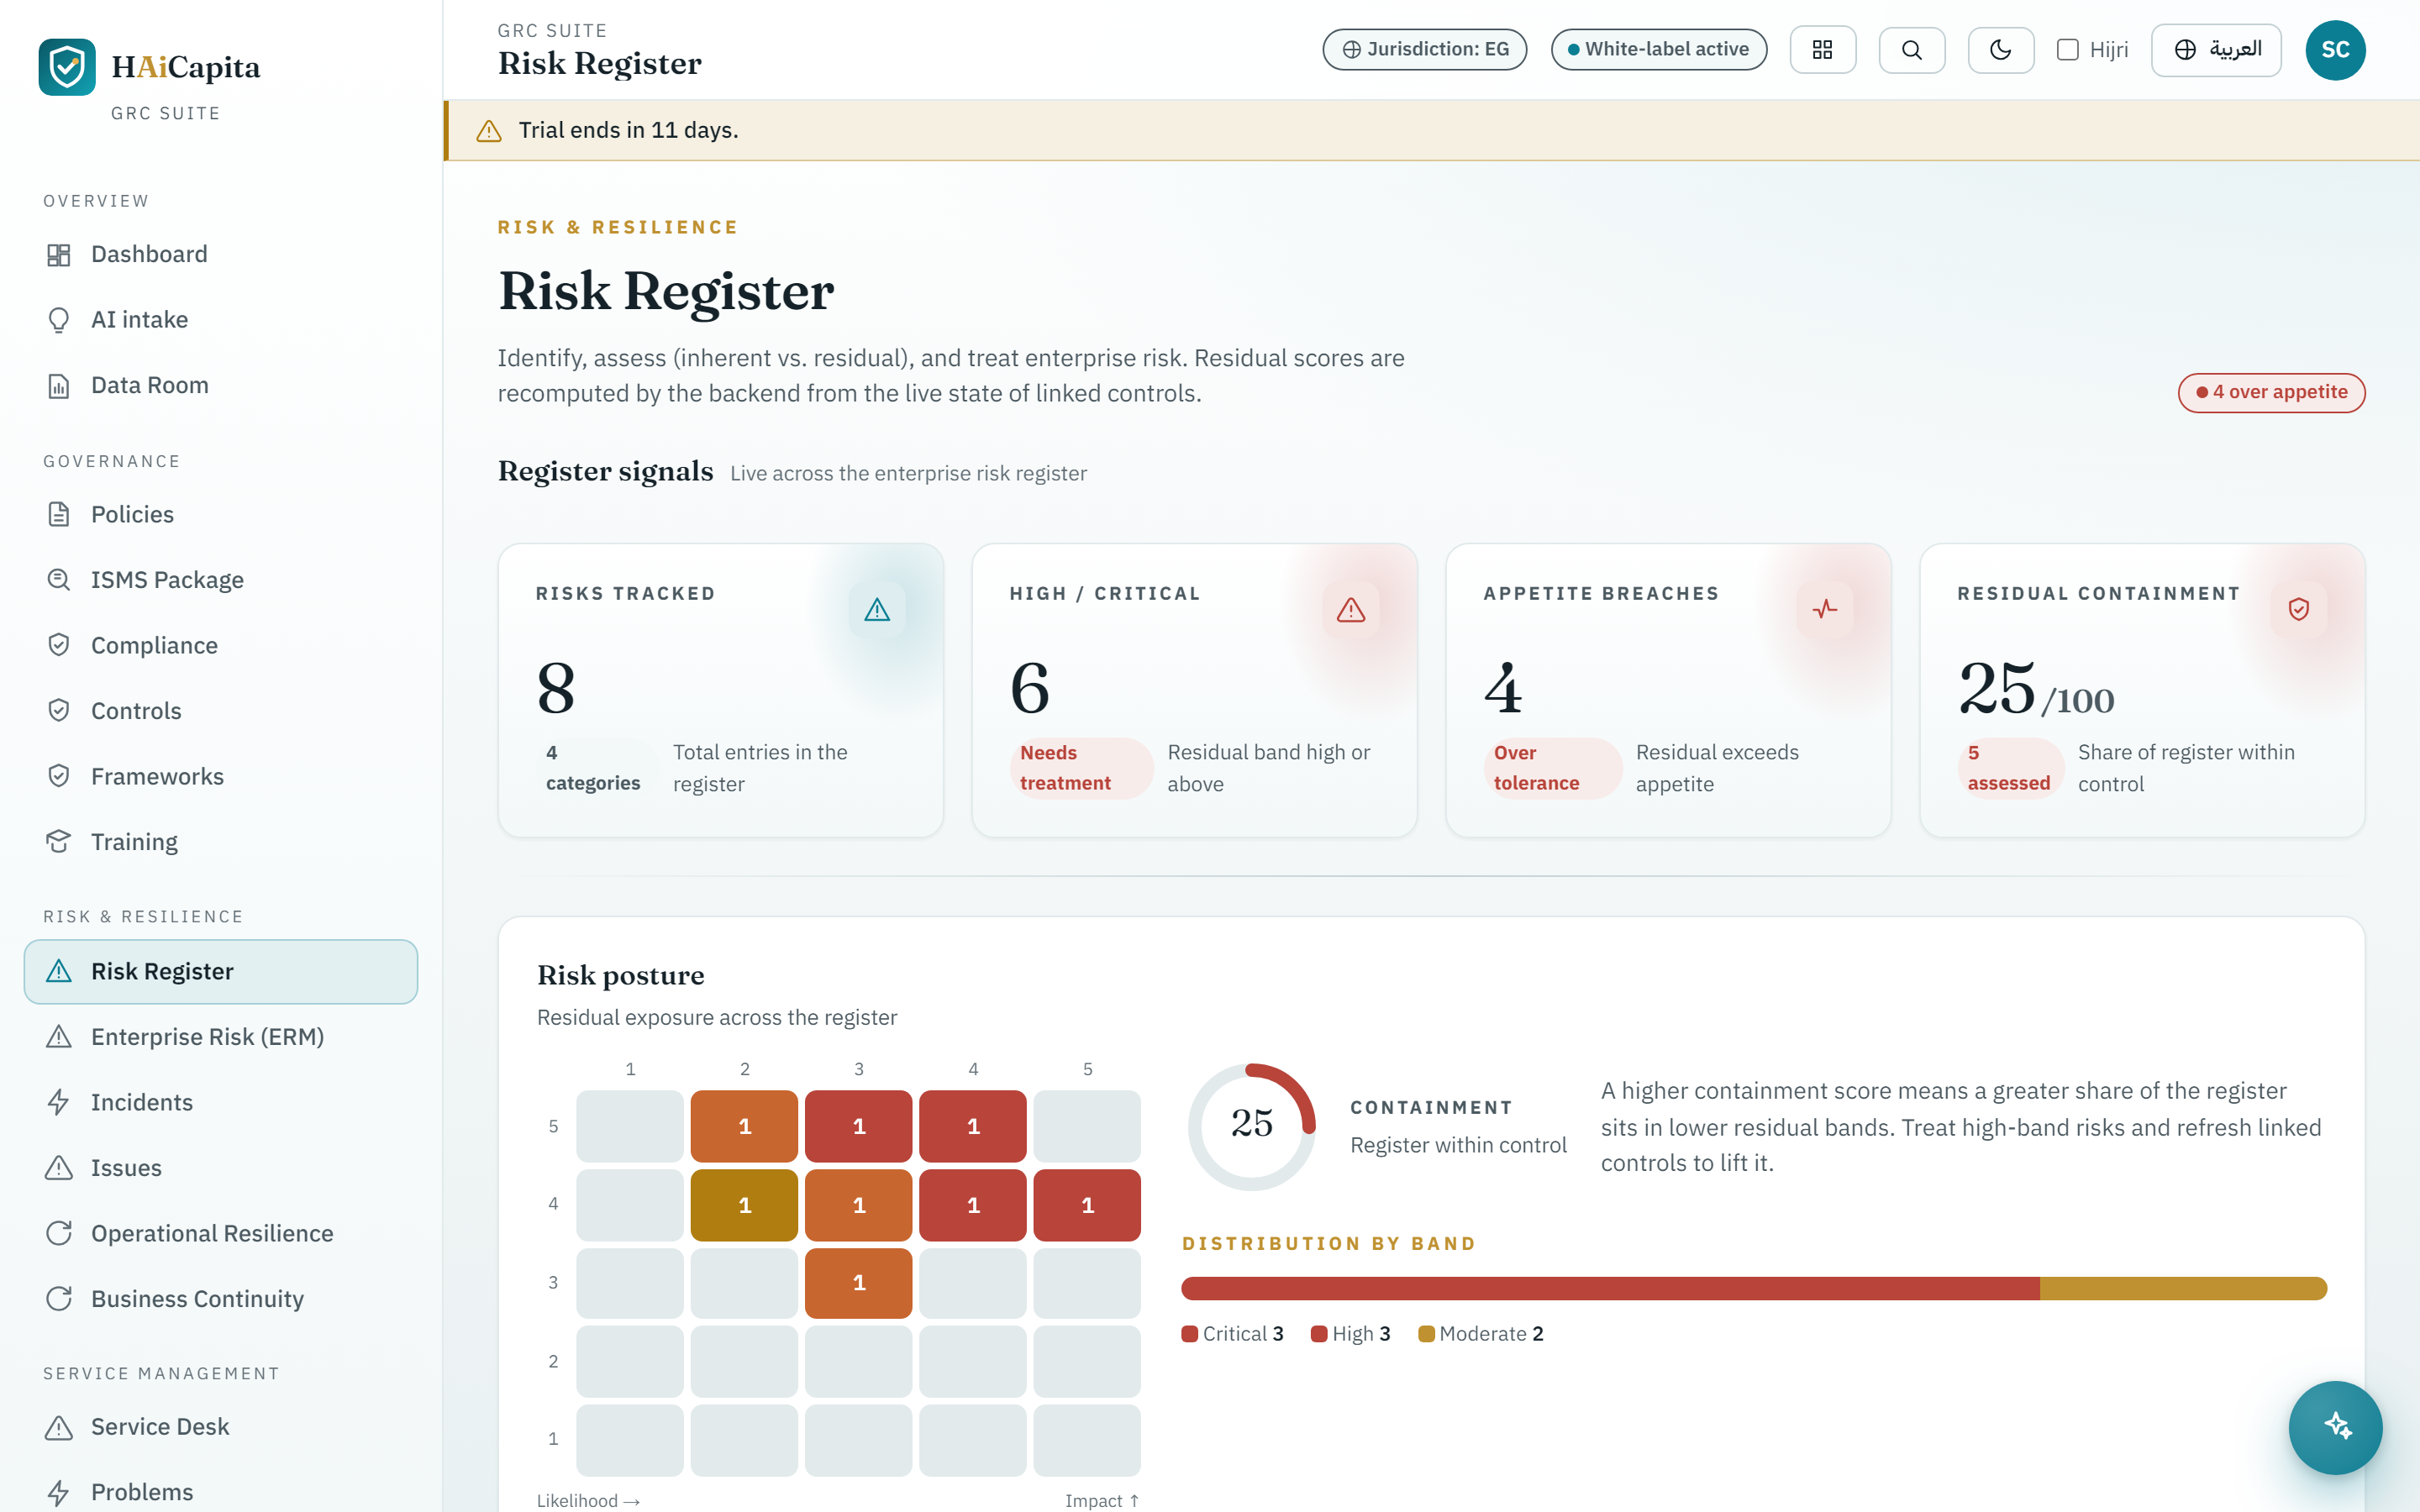Switch language to العربية
The height and width of the screenshot is (1512, 2420).
click(x=2215, y=50)
